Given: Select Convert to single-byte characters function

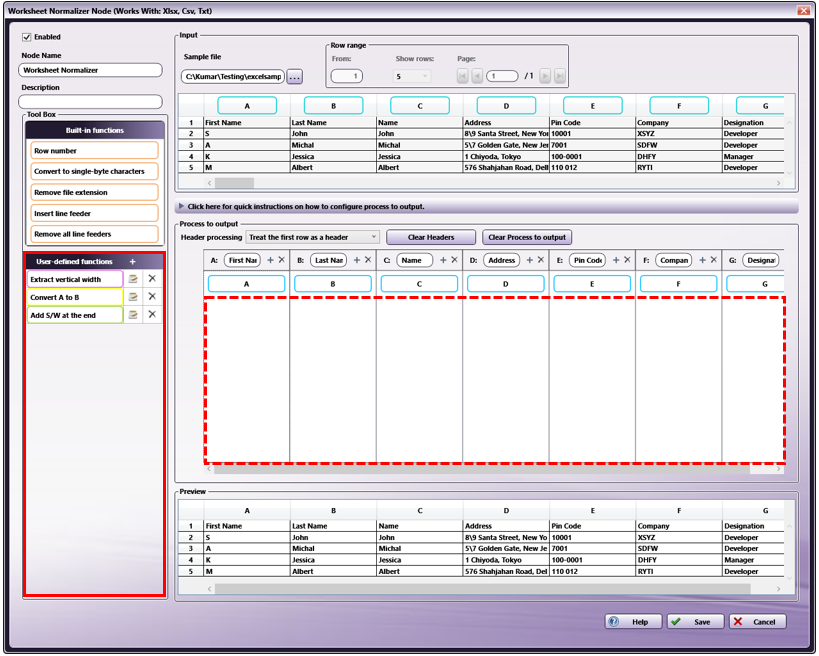Looking at the screenshot, I should pyautogui.click(x=94, y=171).
